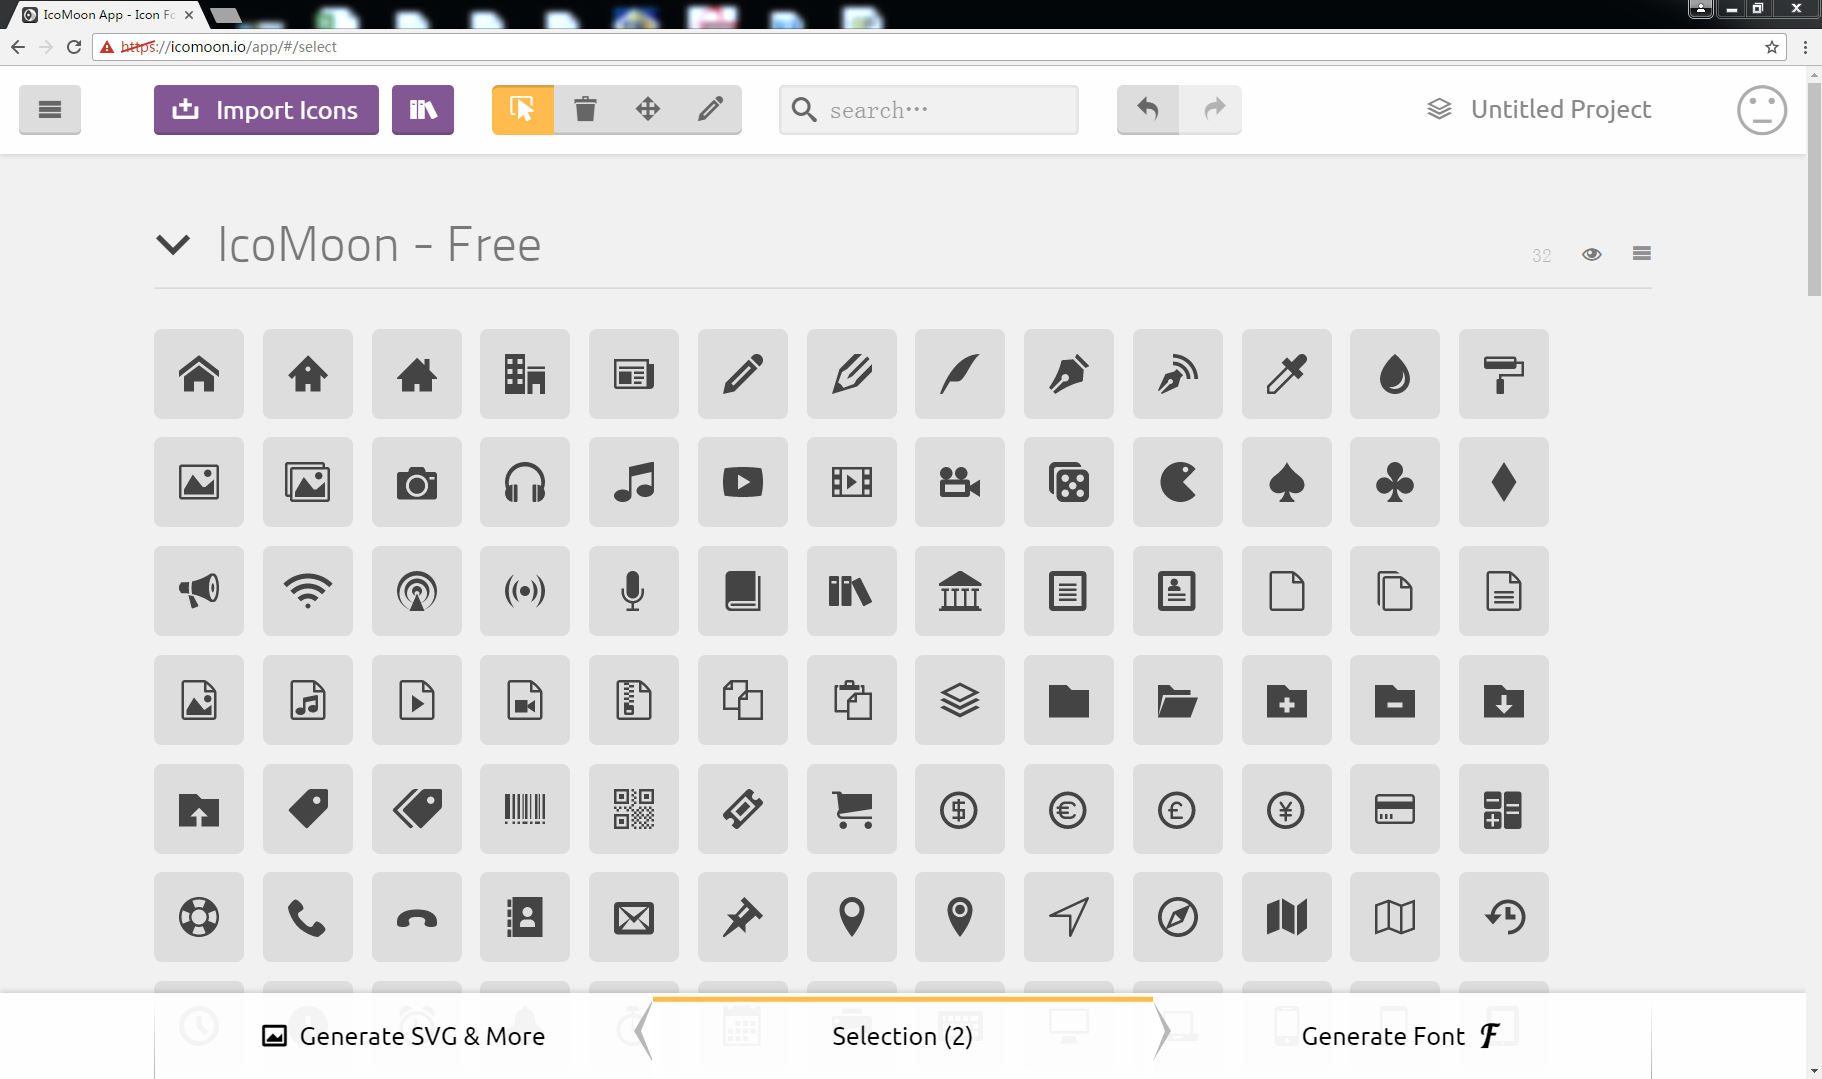Image resolution: width=1822 pixels, height=1079 pixels.
Task: Activate the Remove trash tool
Action: pyautogui.click(x=585, y=110)
